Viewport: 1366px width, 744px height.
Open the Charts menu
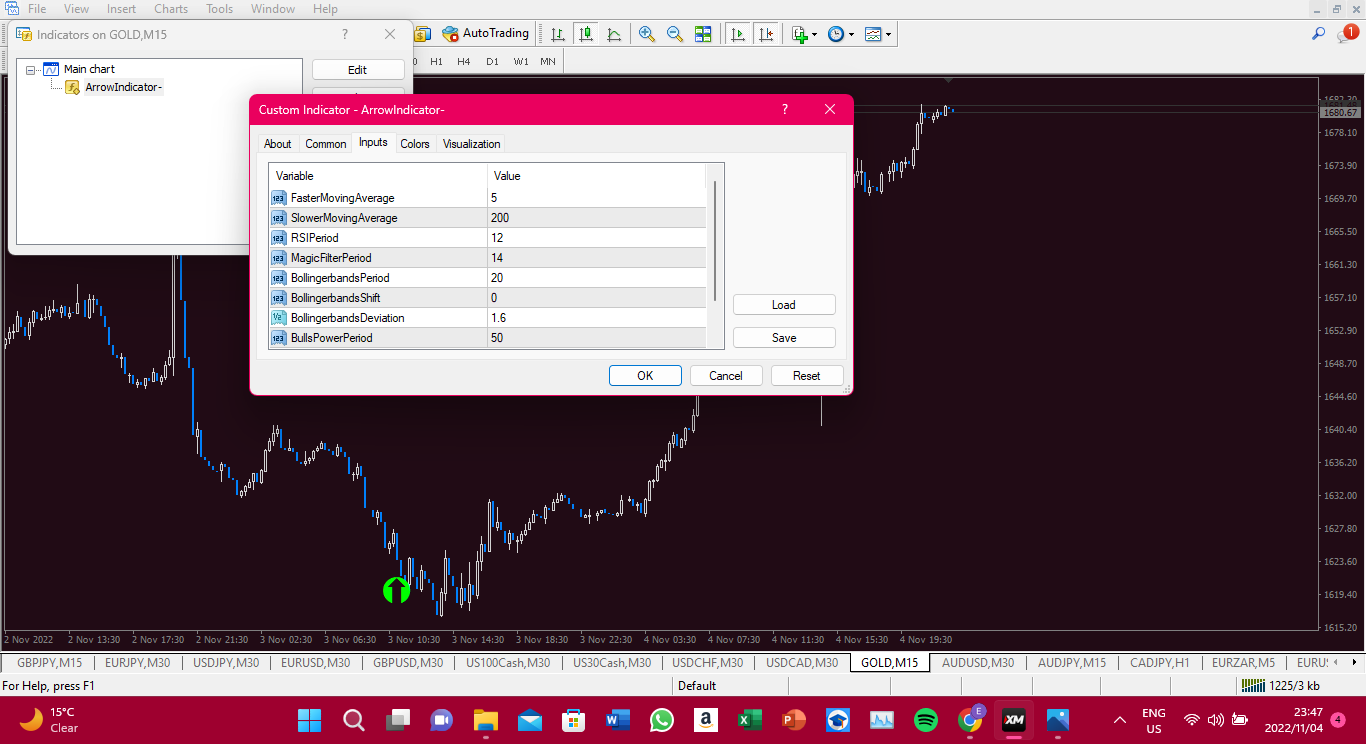[x=171, y=9]
